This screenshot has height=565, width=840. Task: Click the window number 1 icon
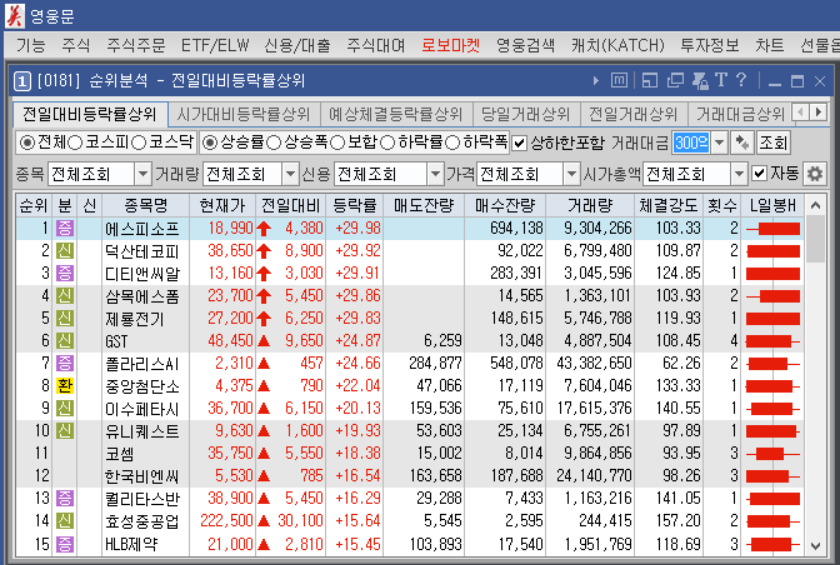point(21,81)
